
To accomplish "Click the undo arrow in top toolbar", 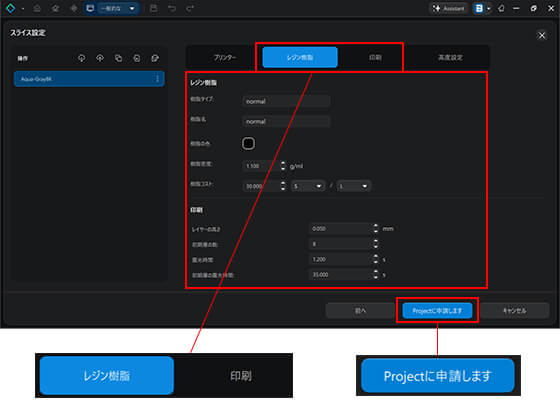I will coord(172,8).
